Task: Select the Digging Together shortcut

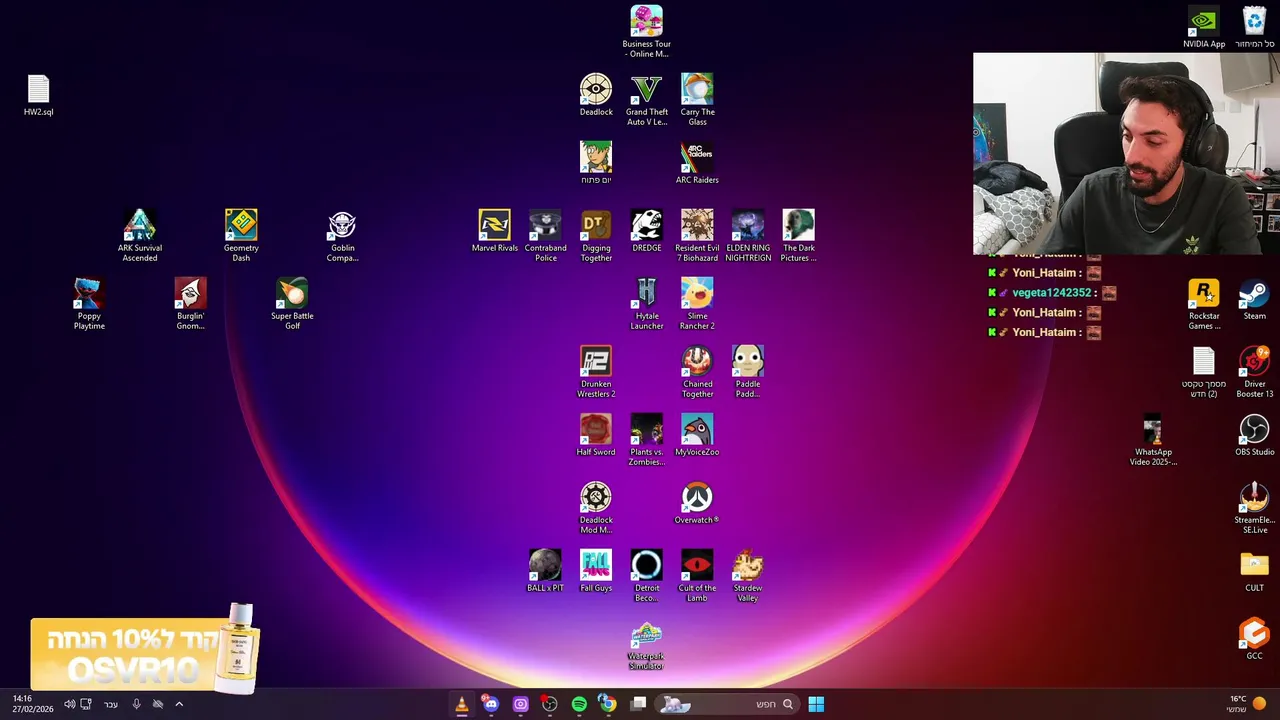Action: click(x=596, y=236)
